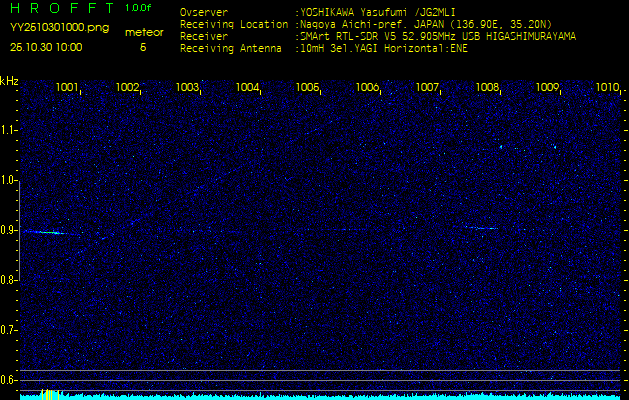
Task: Click the 1003 time axis marker
Action: (x=187, y=87)
